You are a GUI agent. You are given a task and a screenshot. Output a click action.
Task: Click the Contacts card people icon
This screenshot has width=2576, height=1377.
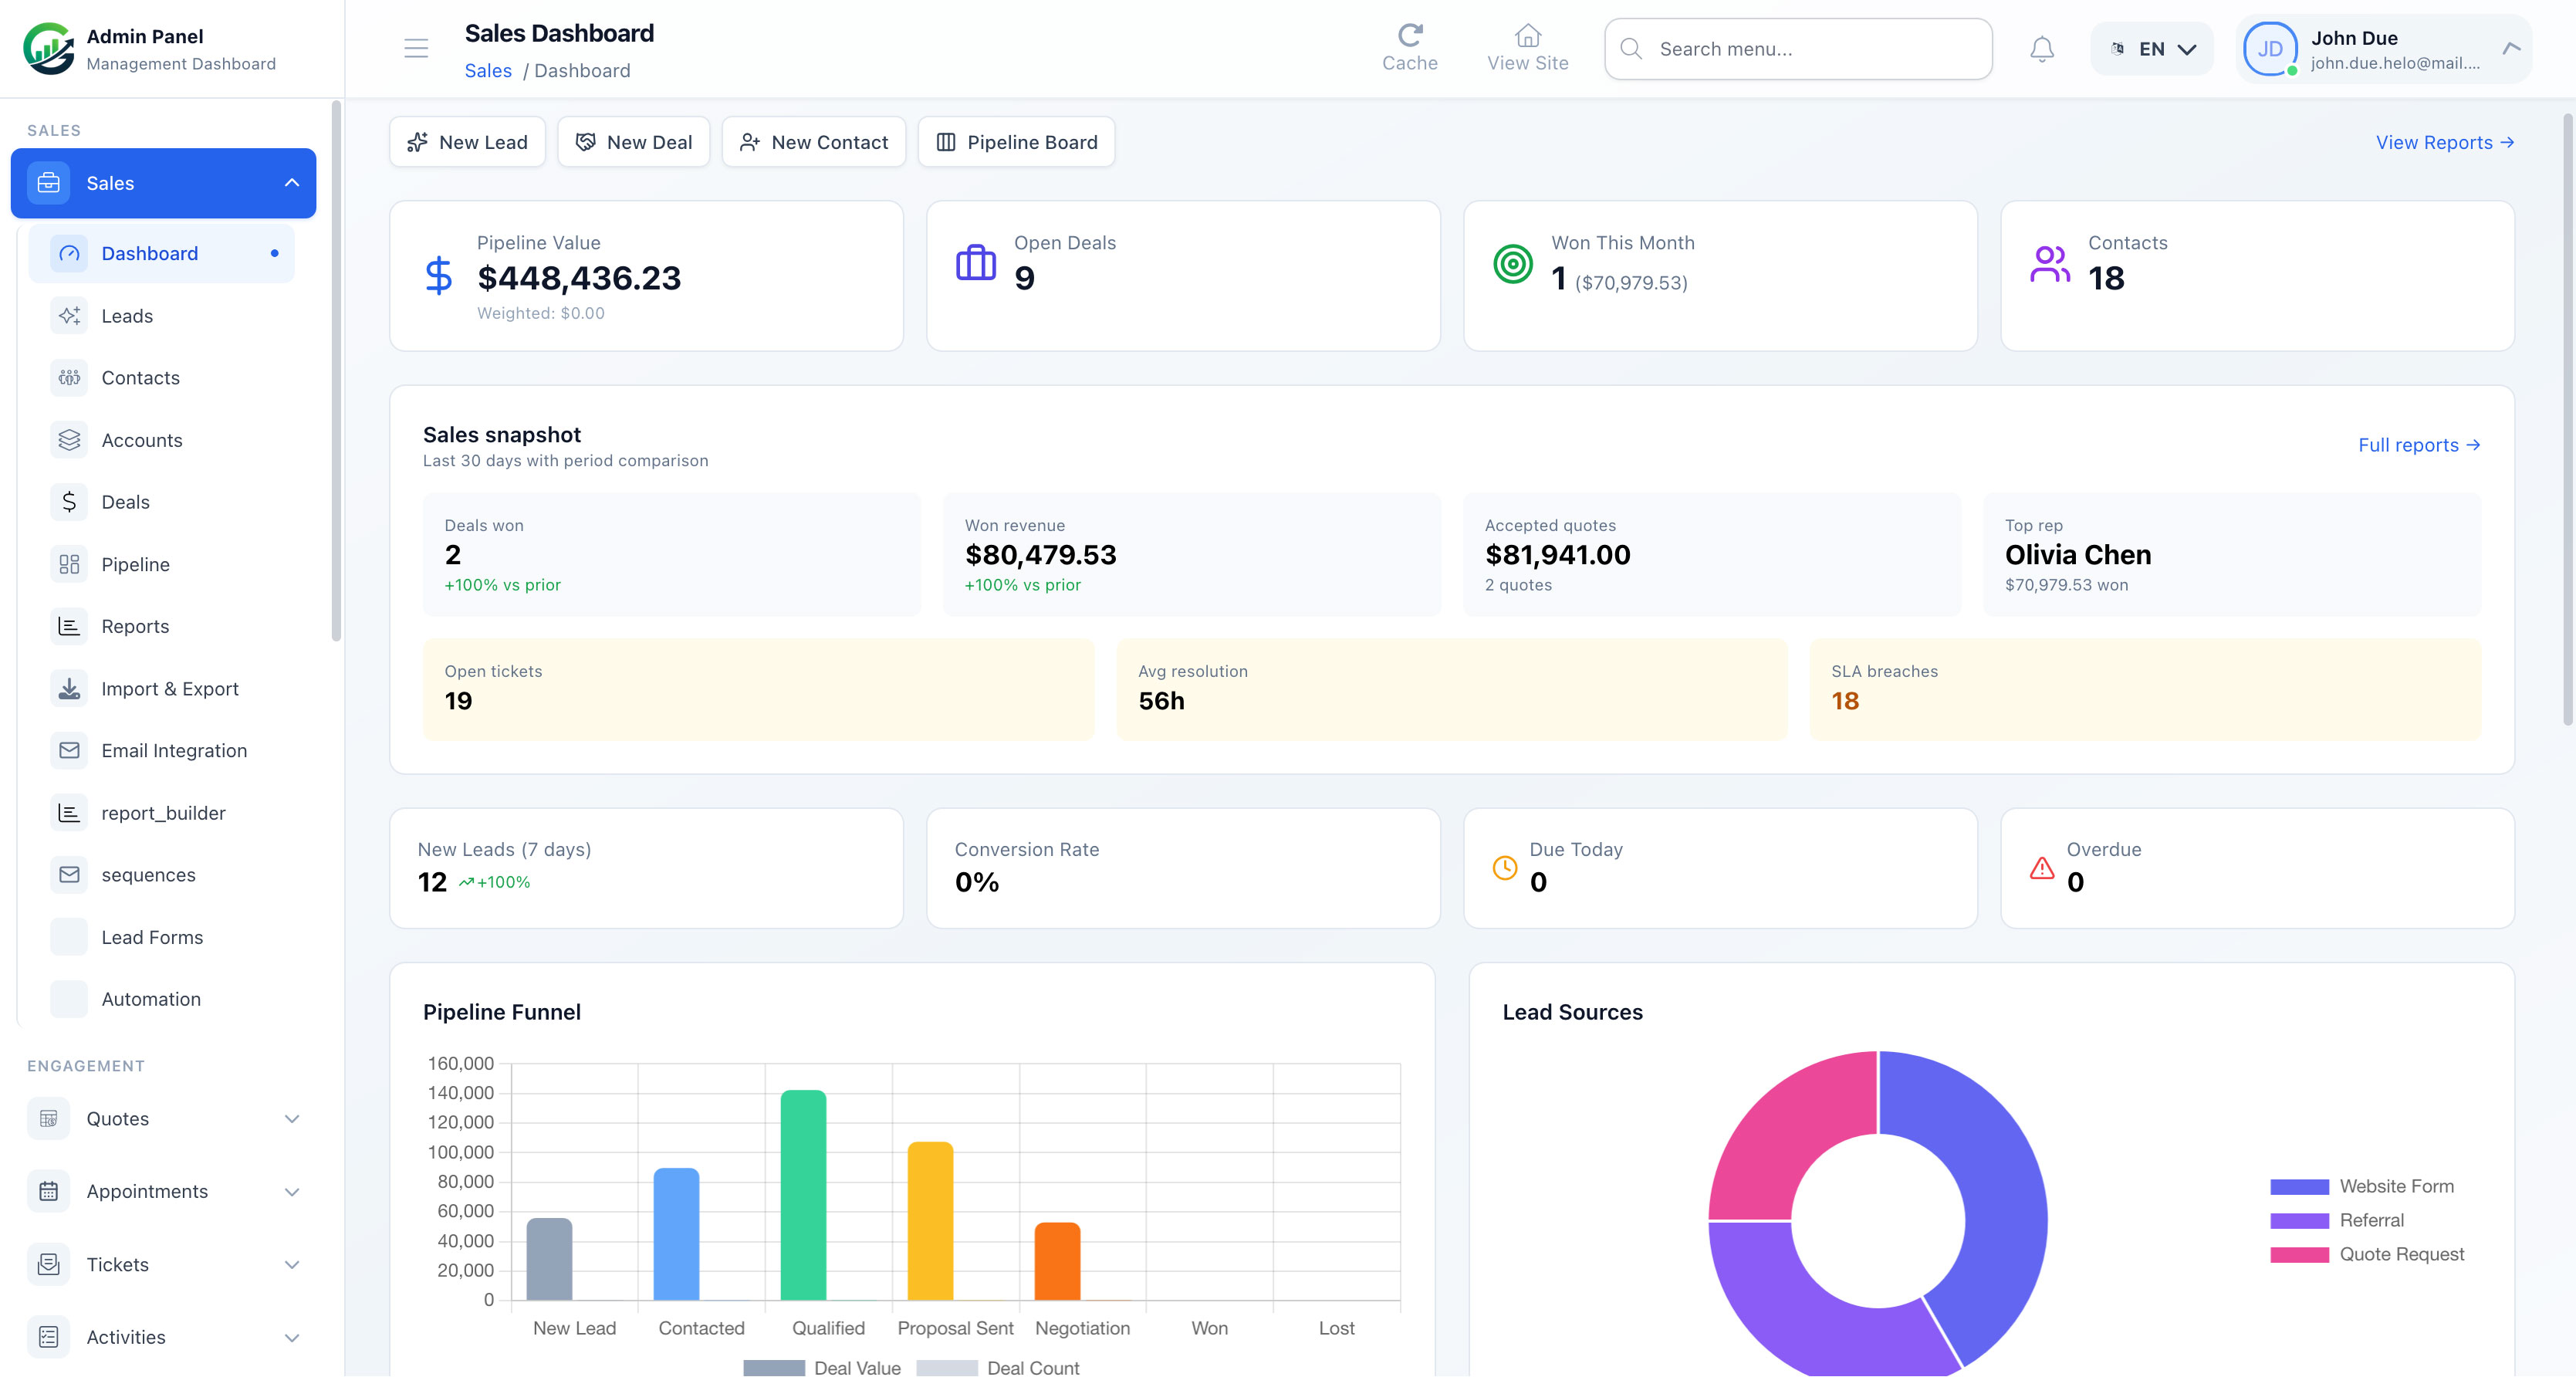pos(2050,264)
